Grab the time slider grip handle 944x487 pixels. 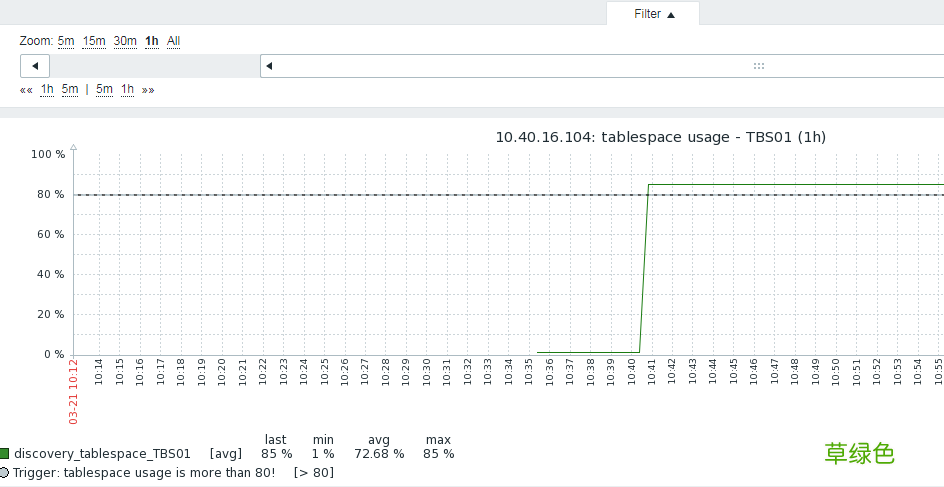point(759,66)
